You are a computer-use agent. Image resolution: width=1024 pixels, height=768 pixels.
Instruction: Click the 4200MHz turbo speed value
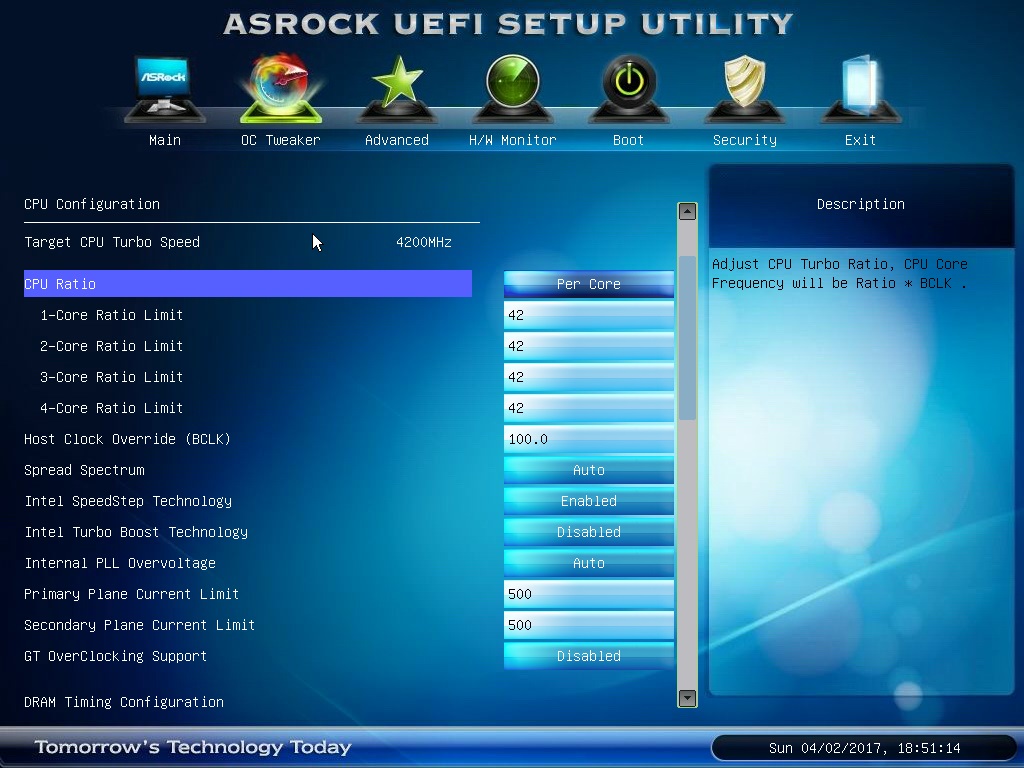click(424, 242)
